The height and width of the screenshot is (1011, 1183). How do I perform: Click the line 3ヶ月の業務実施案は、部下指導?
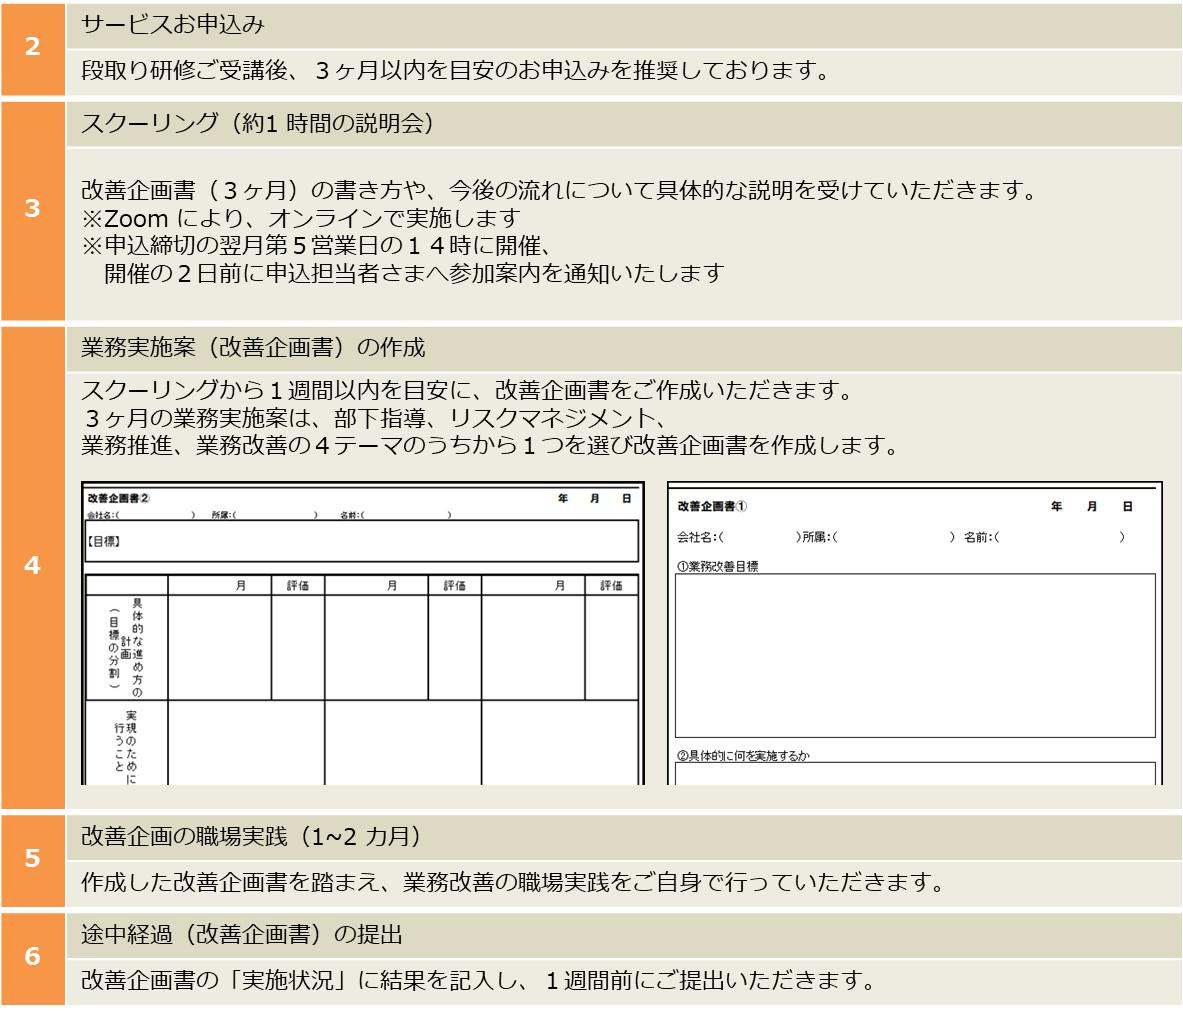(x=375, y=418)
